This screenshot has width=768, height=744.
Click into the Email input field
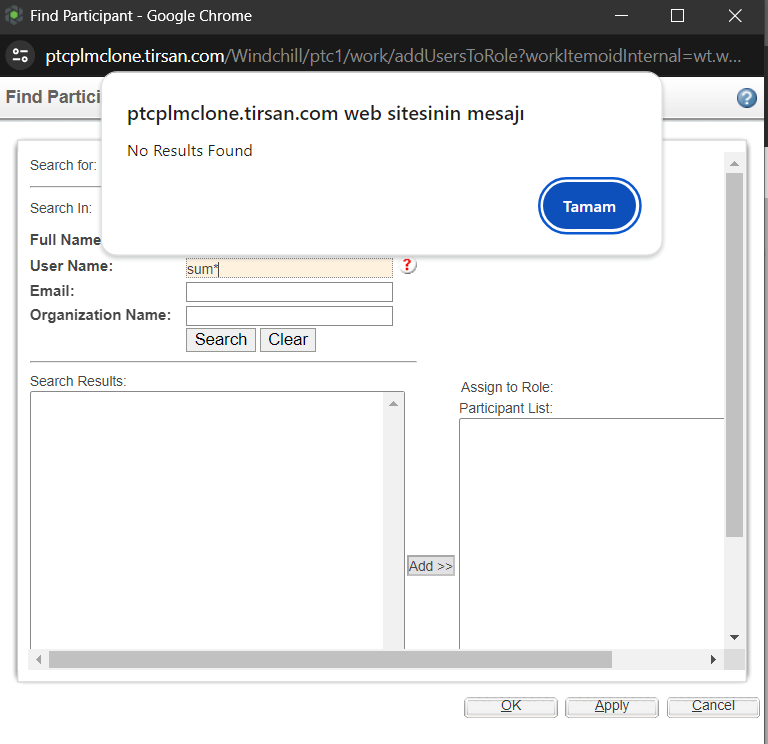(289, 292)
